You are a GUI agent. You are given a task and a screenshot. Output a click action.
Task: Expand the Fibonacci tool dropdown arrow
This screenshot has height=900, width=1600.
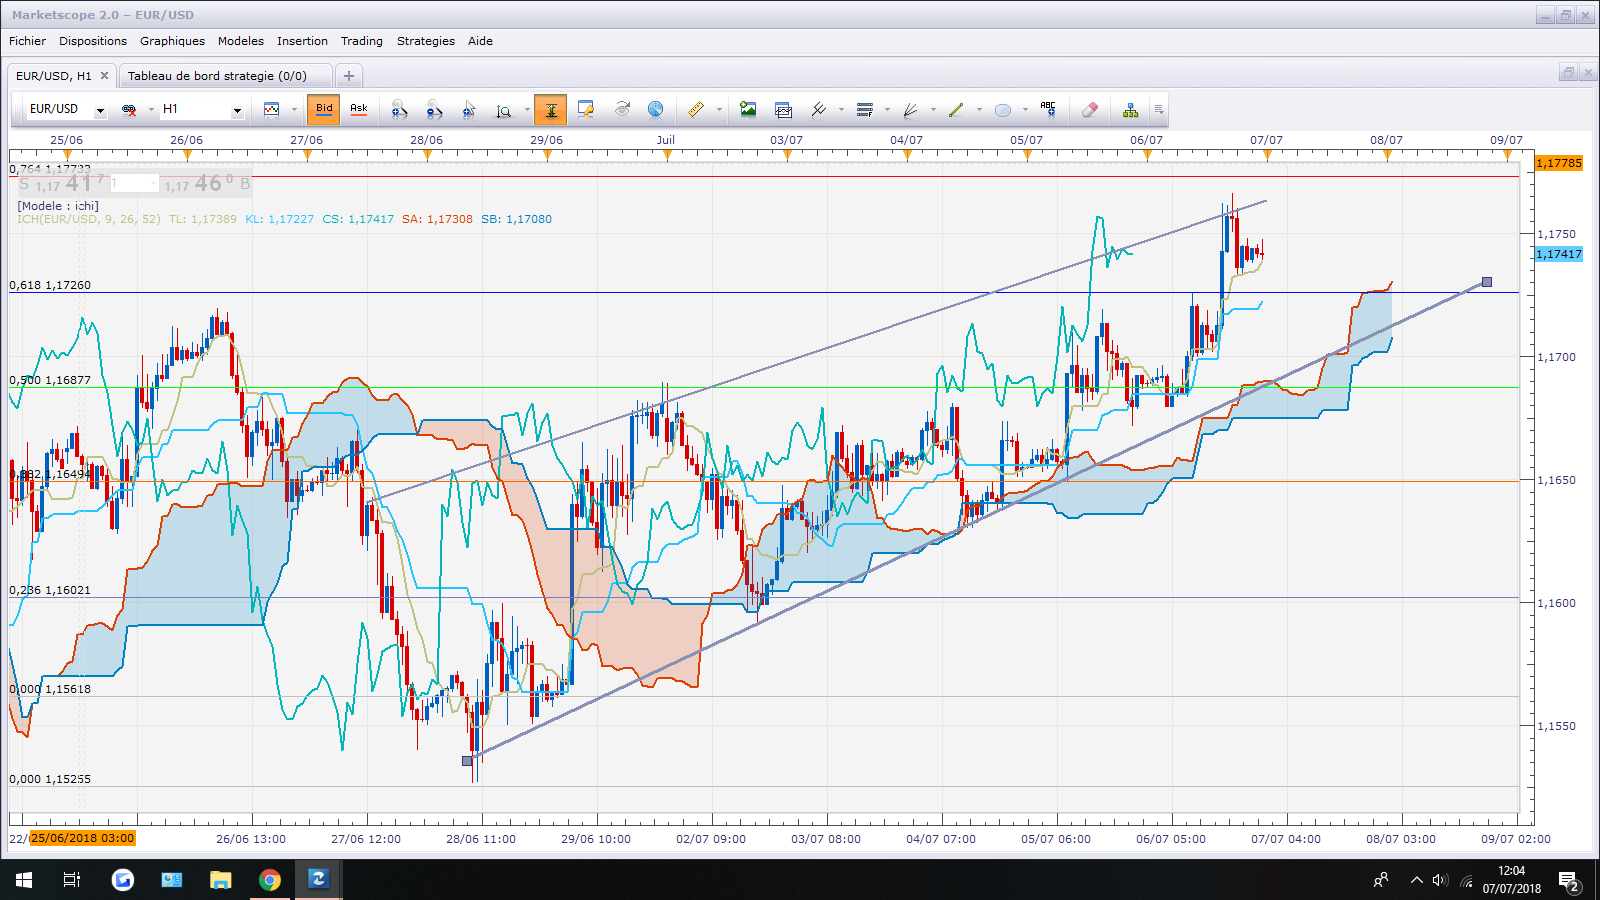887,110
